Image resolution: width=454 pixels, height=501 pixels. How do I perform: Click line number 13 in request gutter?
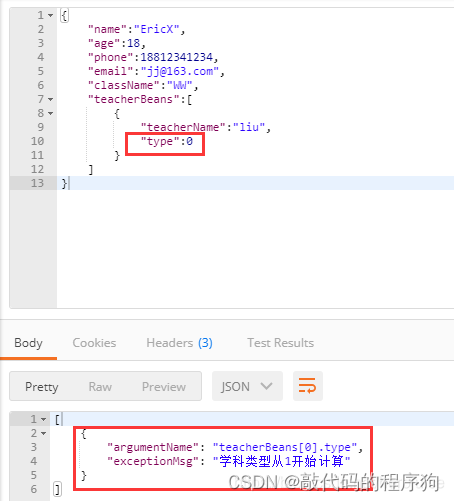tap(37, 183)
